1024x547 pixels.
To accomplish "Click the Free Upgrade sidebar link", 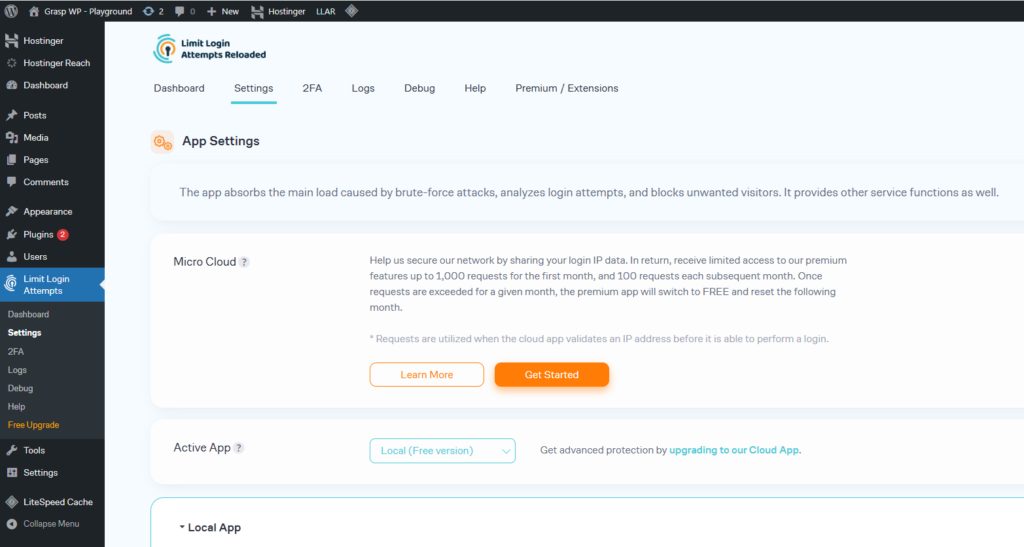I will pyautogui.click(x=33, y=424).
